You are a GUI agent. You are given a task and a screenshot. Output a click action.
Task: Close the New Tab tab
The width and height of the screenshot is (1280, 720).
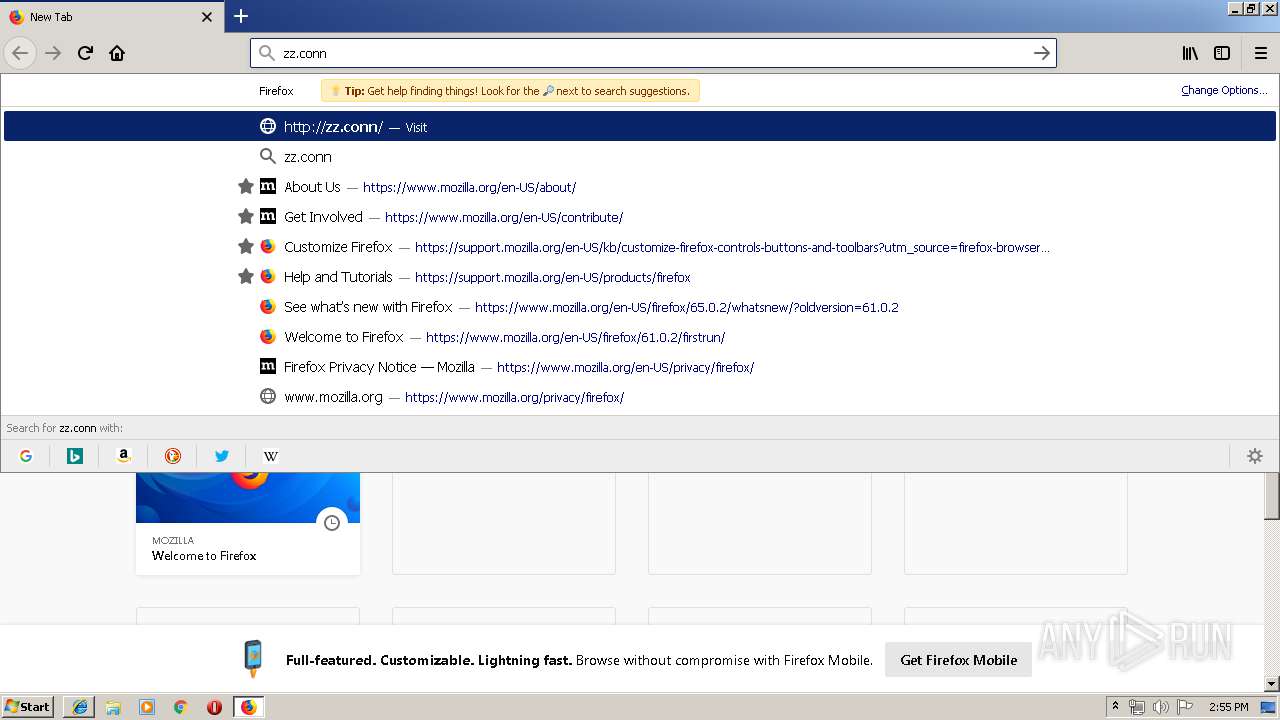point(207,17)
